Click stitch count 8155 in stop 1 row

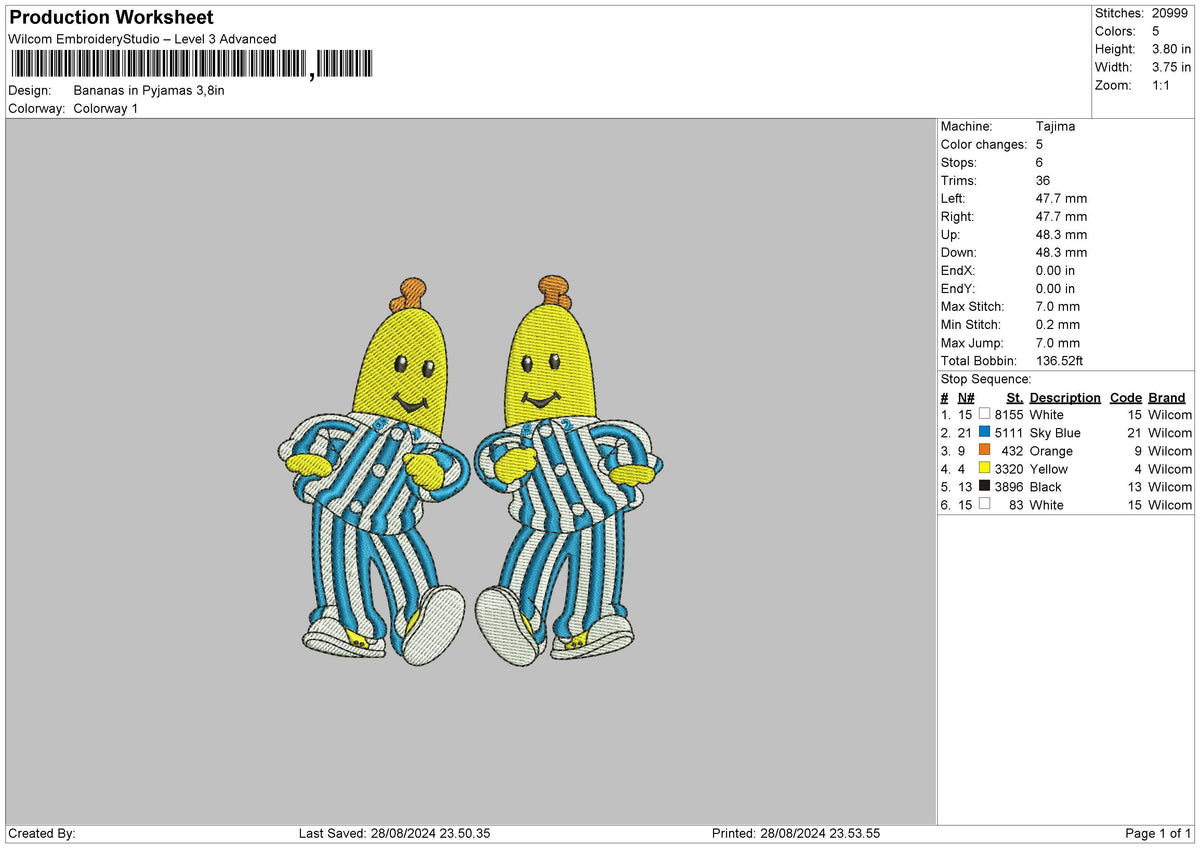click(1009, 415)
